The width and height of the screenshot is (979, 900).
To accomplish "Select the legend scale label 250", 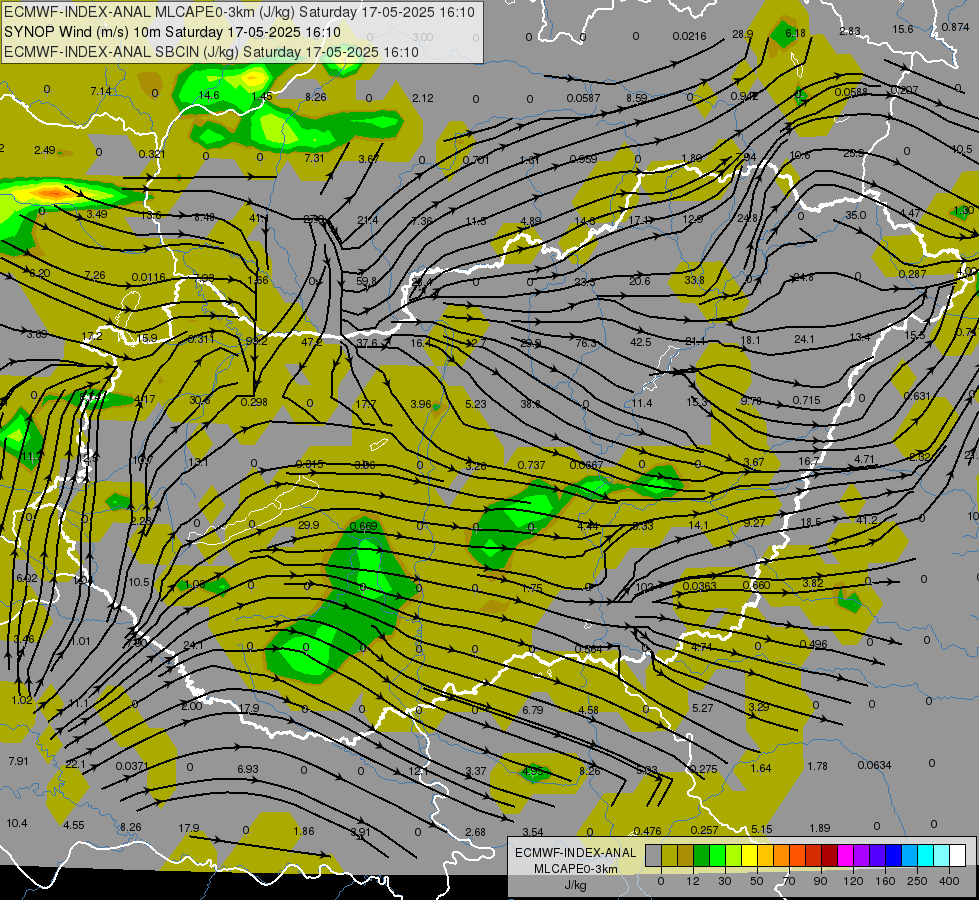I will [917, 881].
